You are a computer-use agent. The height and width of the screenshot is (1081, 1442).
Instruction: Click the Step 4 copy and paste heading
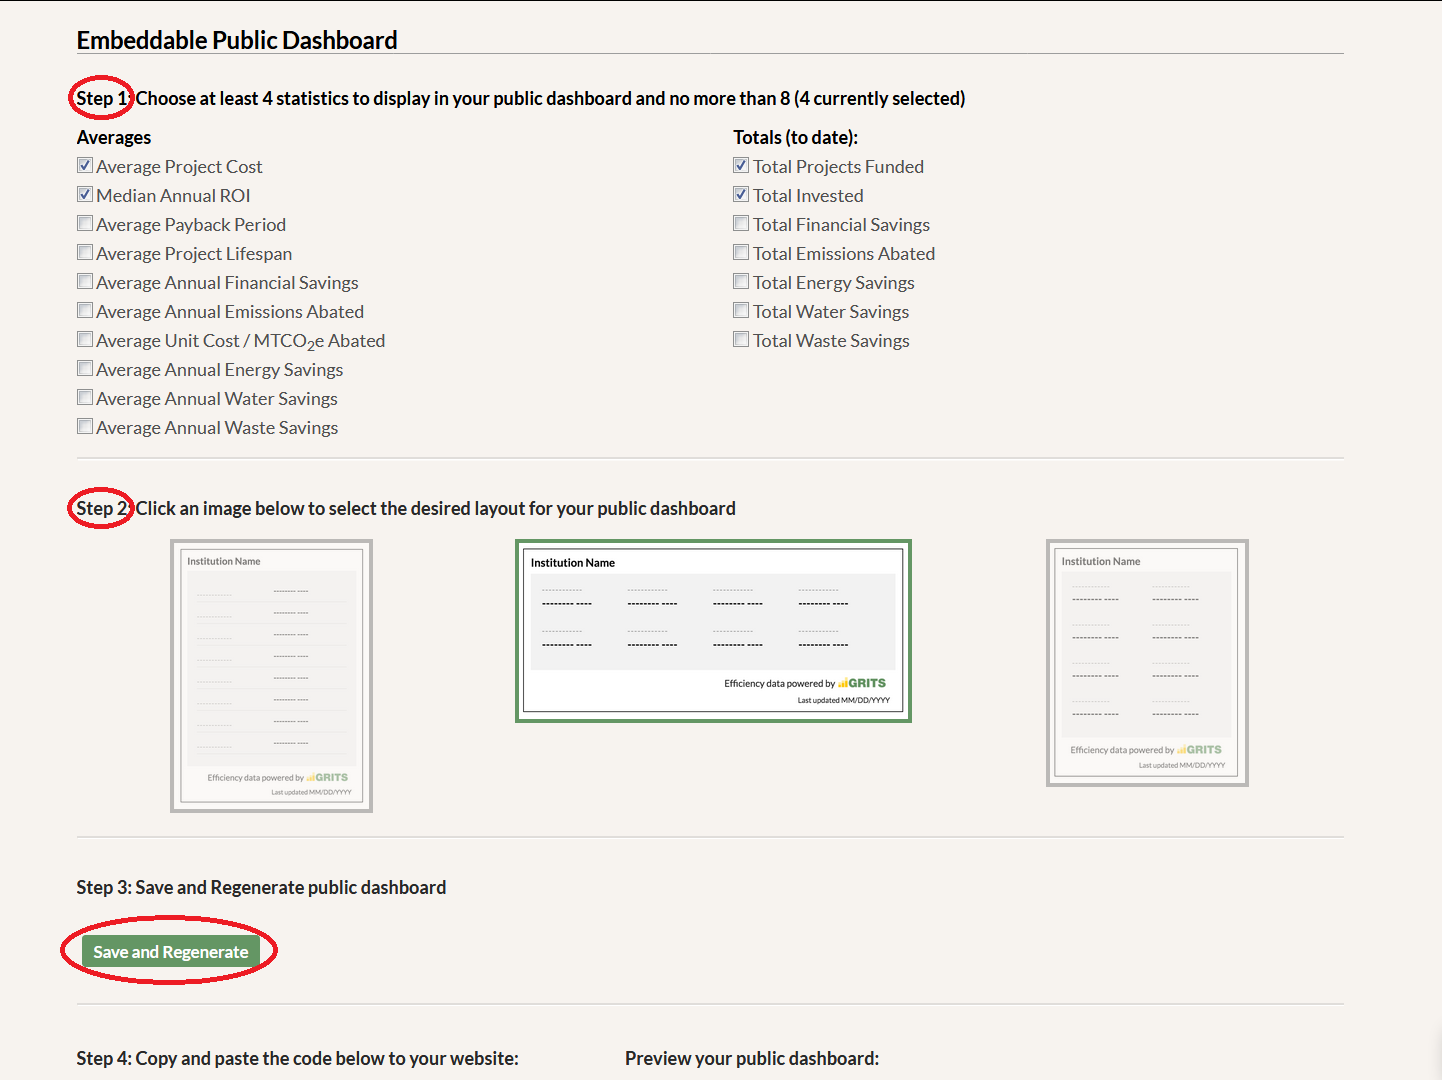point(298,1058)
